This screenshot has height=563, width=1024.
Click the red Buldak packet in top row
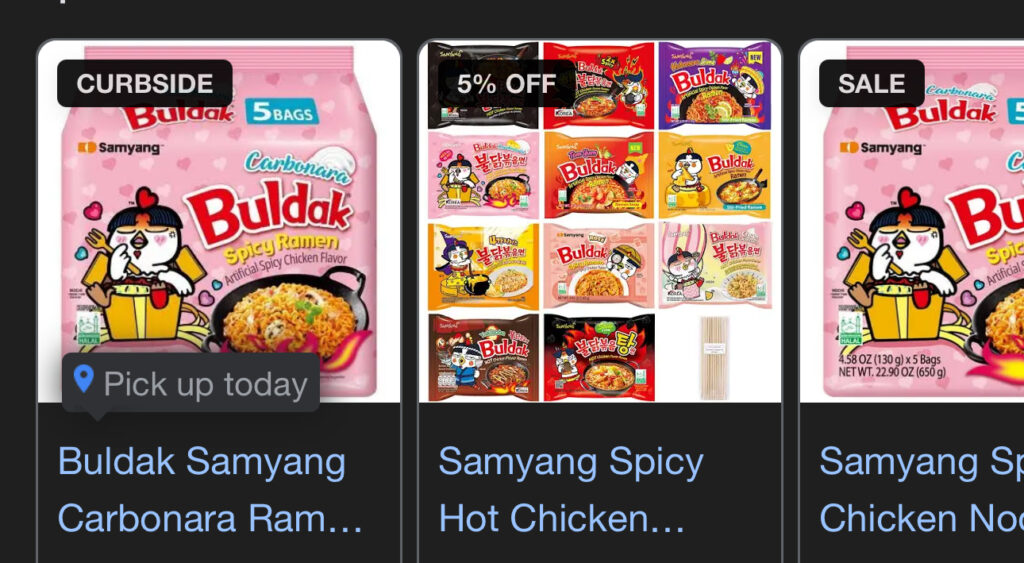coord(599,86)
